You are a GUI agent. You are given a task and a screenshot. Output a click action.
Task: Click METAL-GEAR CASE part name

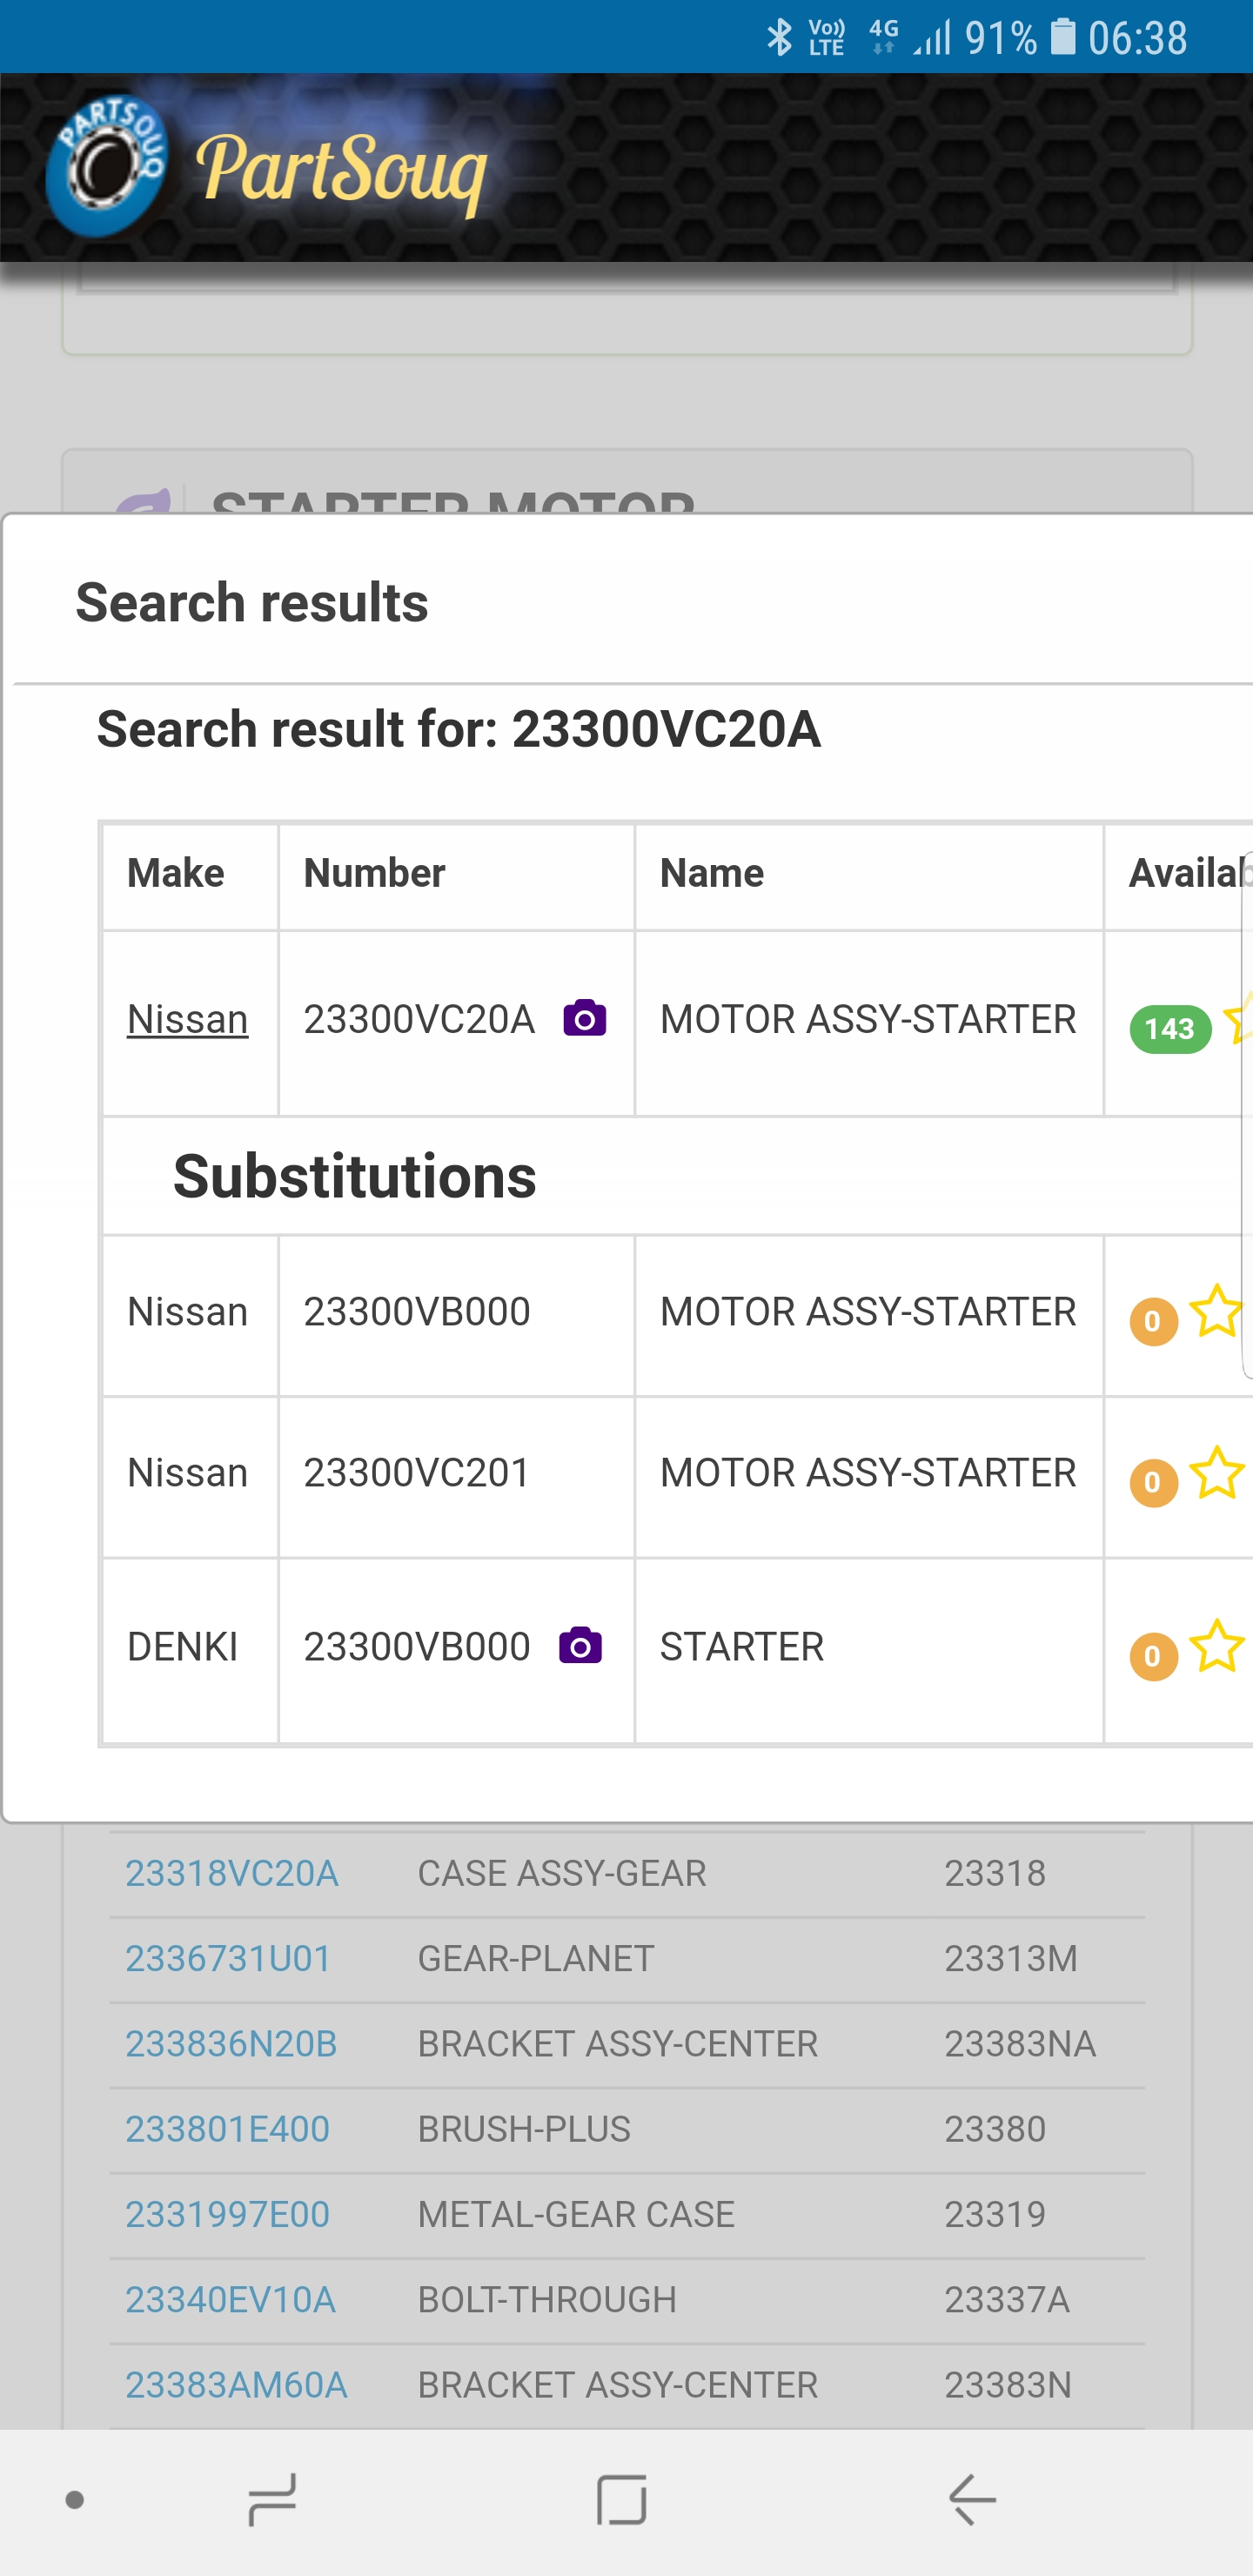(576, 2214)
